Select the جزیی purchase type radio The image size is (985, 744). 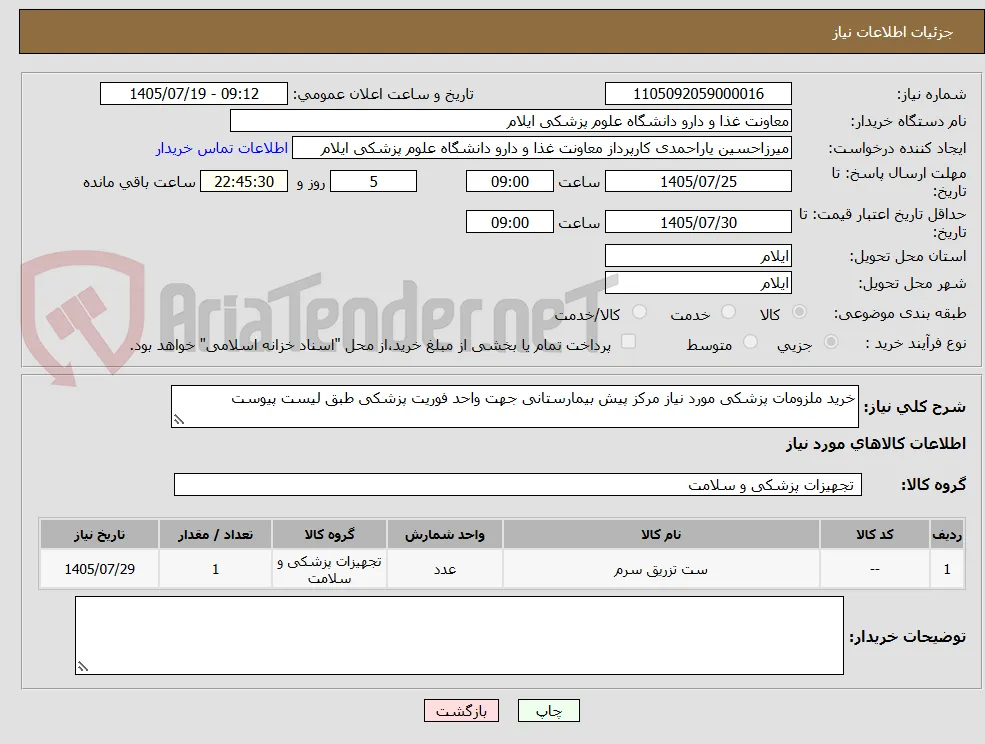[x=830, y=342]
